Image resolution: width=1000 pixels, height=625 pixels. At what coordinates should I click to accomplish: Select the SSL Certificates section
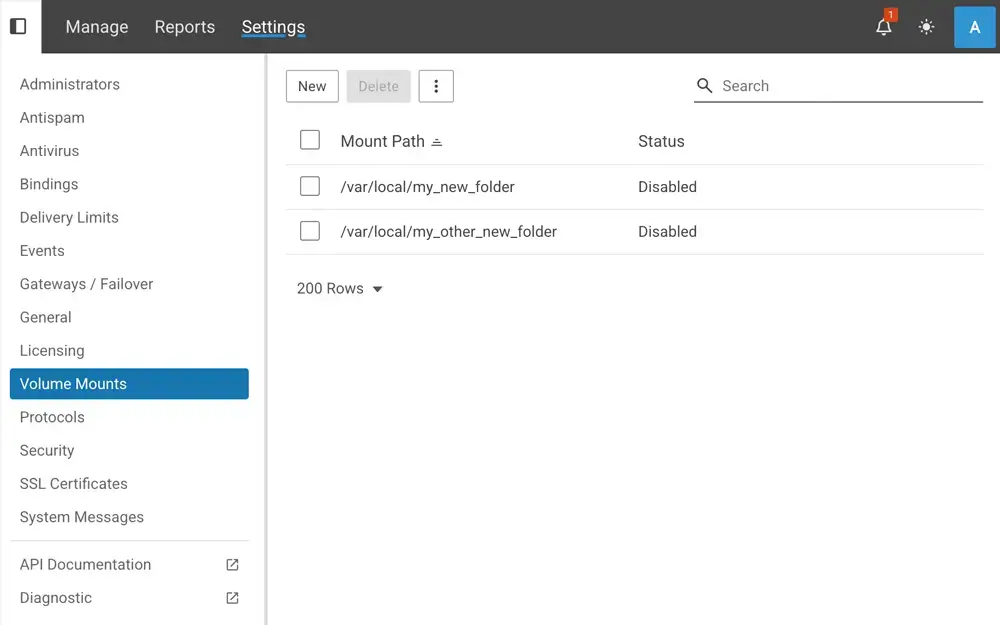(73, 483)
